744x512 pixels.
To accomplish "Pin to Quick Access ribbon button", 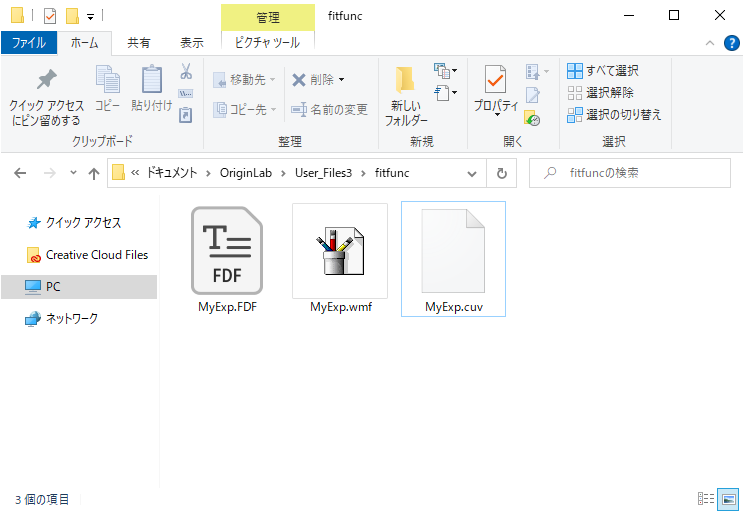I will point(46,97).
